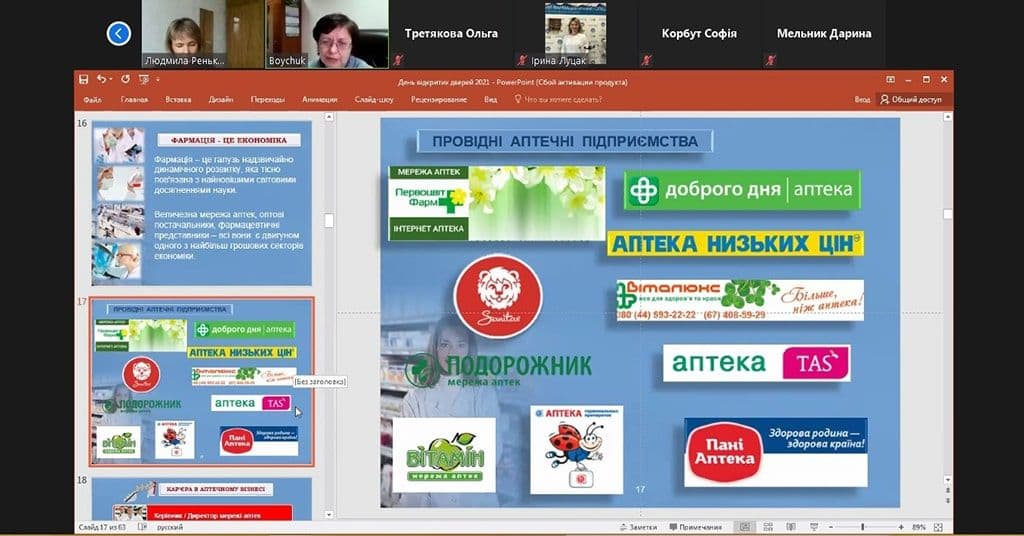Select the 'аптека TAS' logo
The image size is (1024, 536).
tap(757, 363)
